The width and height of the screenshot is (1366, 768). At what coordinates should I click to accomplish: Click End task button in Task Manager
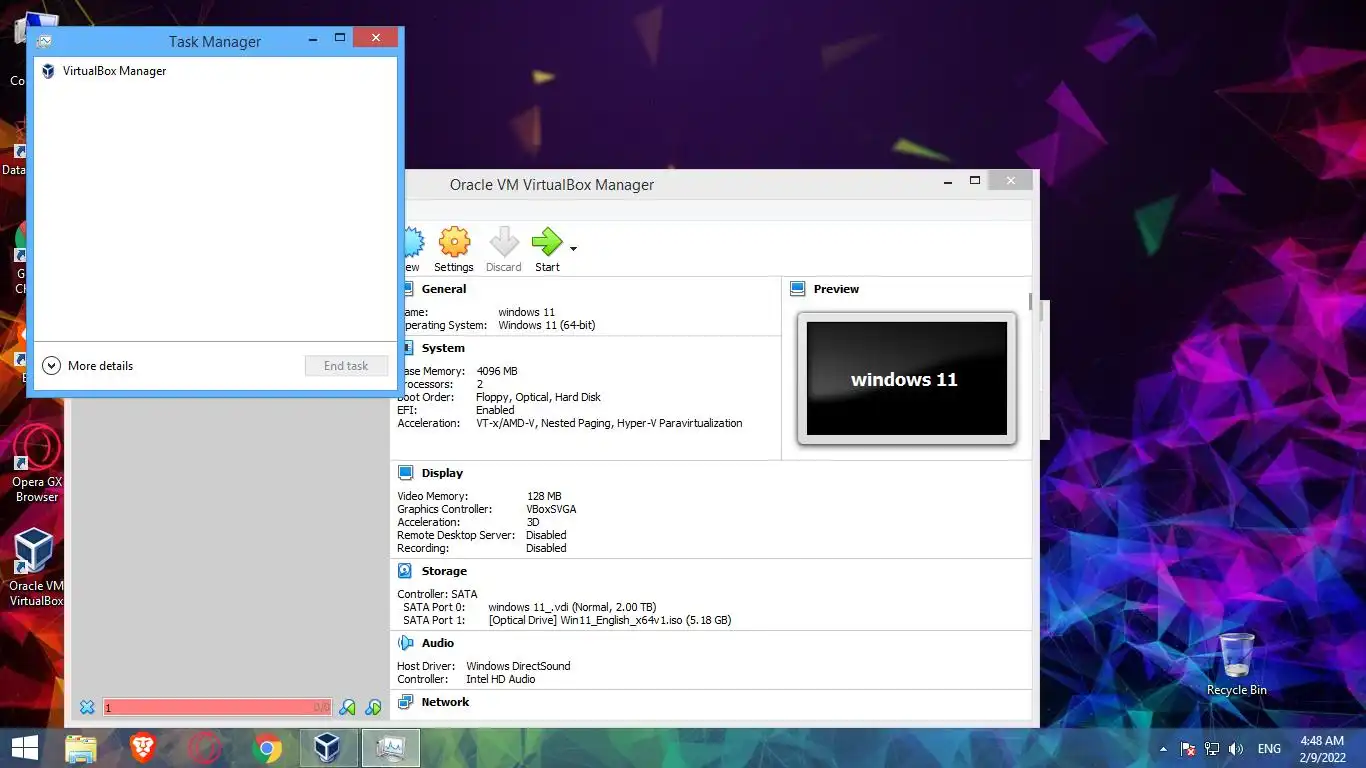346,366
